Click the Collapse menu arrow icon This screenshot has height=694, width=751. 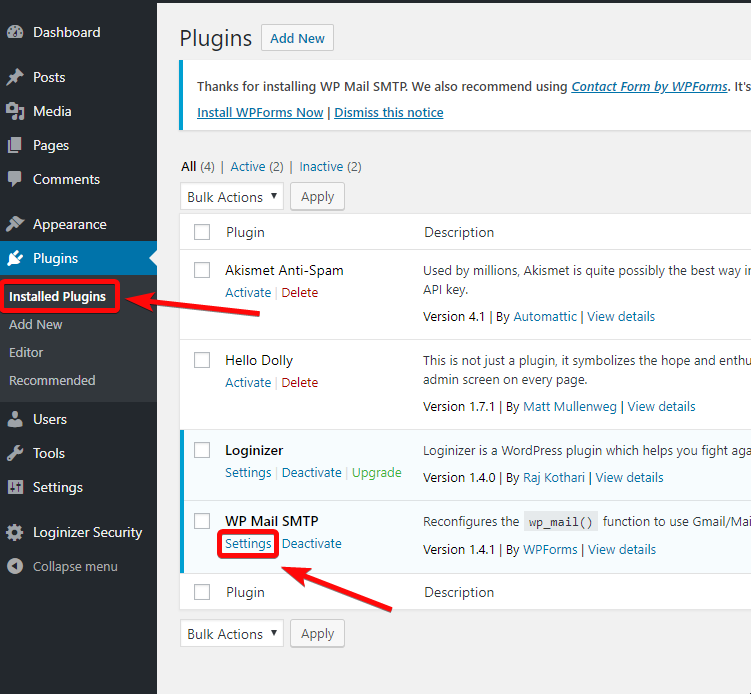(15, 566)
